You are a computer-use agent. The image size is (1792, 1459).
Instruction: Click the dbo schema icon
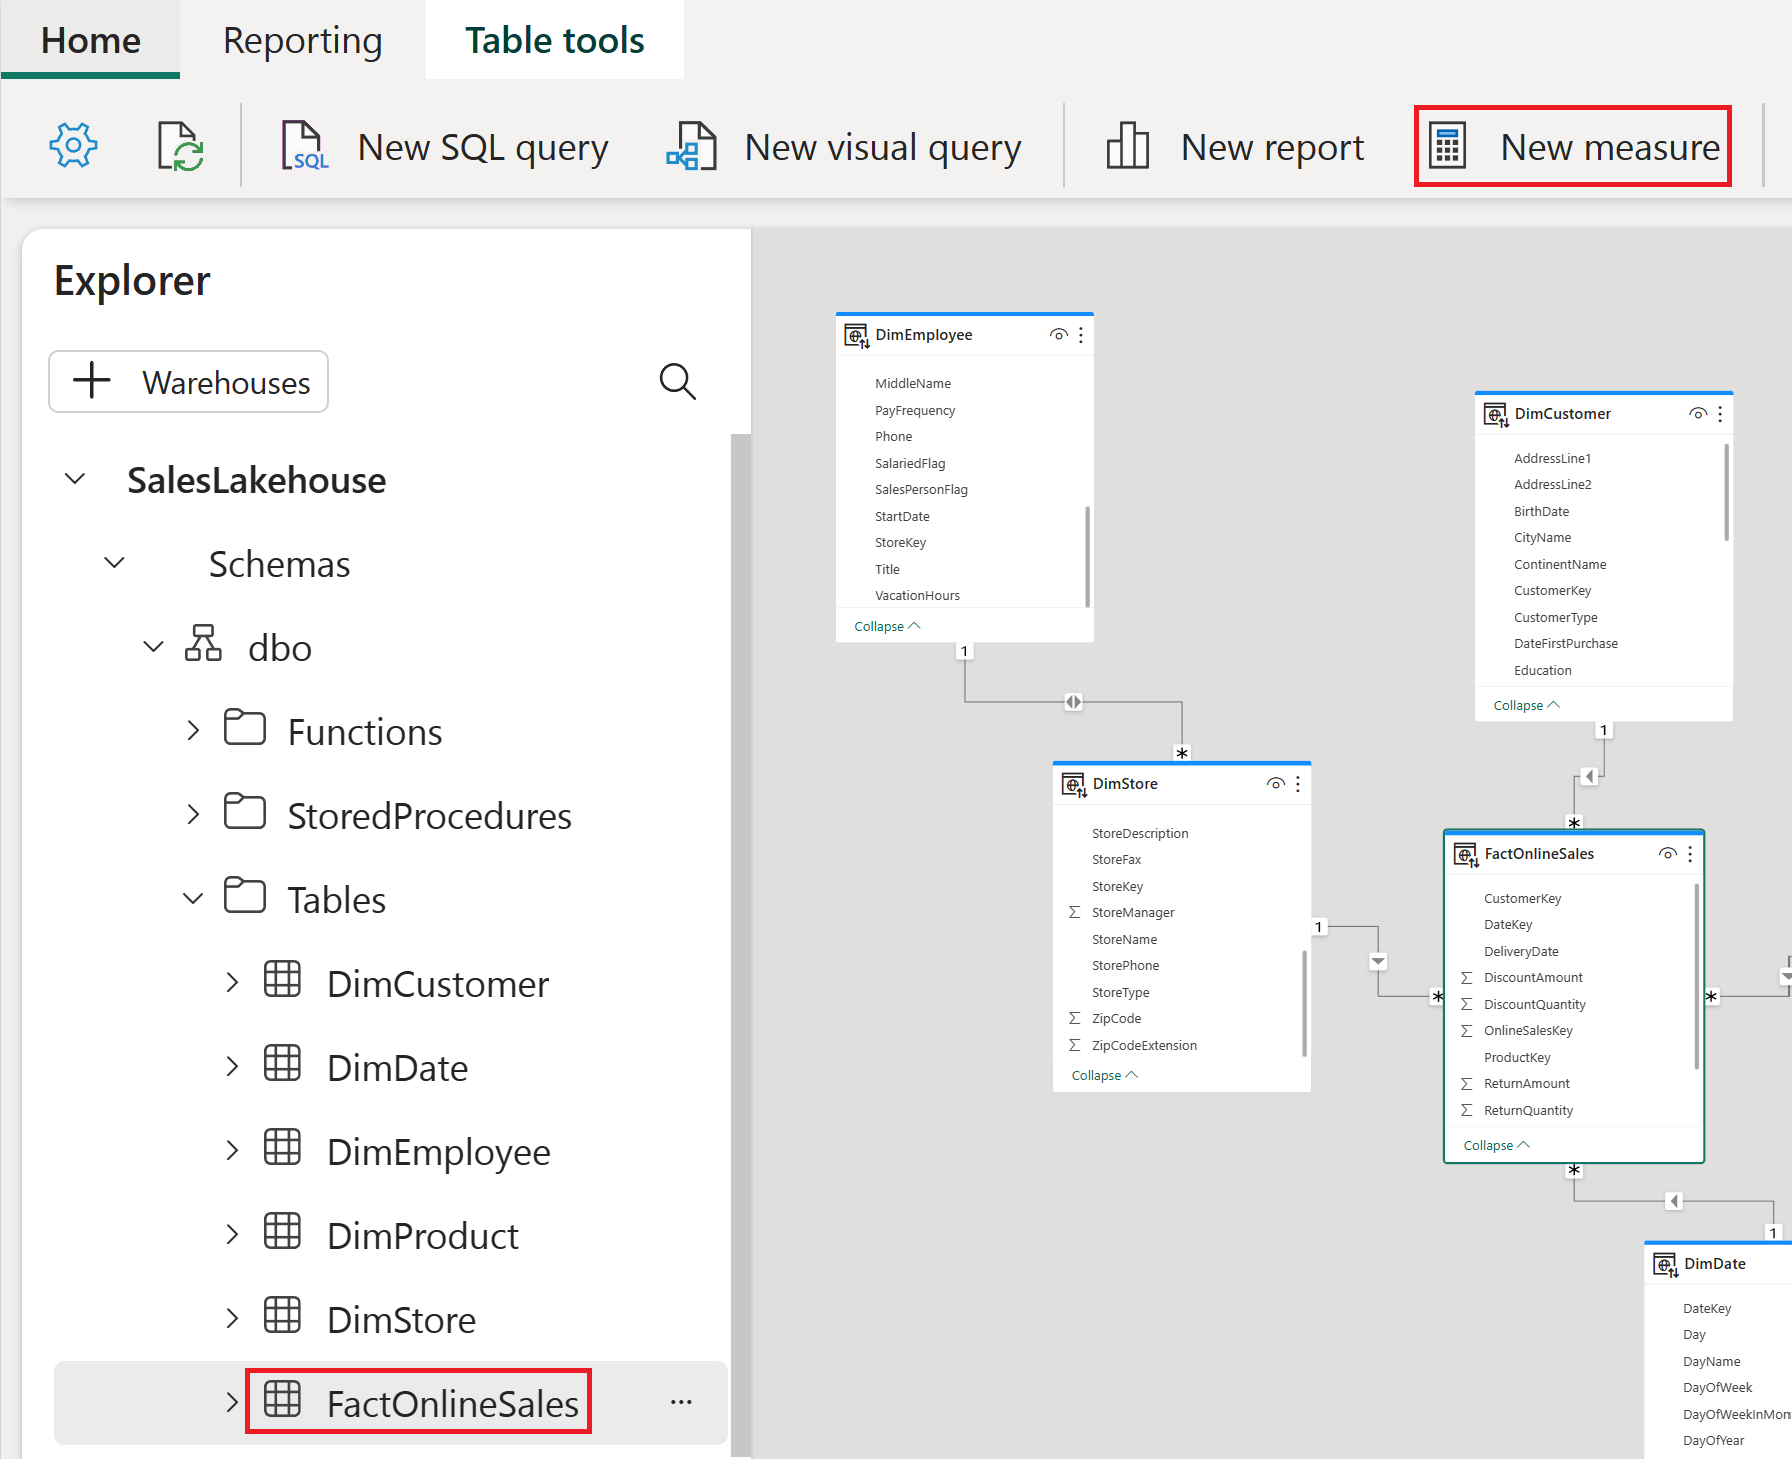203,643
